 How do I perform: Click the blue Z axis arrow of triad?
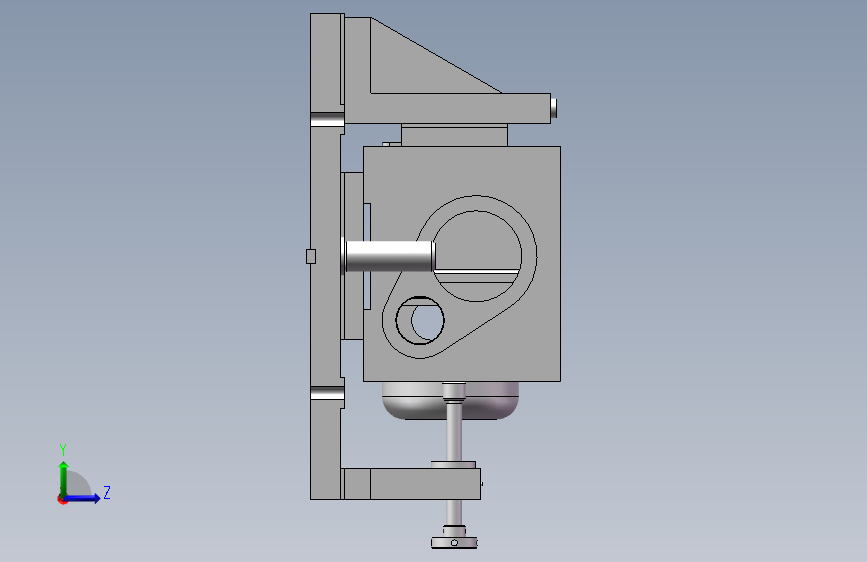coord(83,498)
